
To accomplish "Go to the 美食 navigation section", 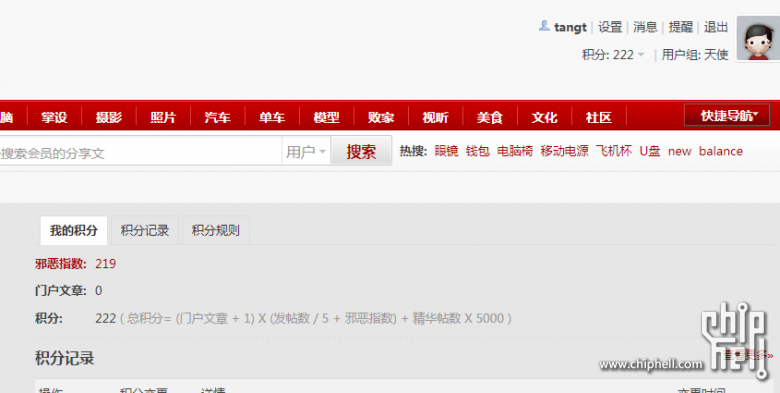I will point(489,117).
